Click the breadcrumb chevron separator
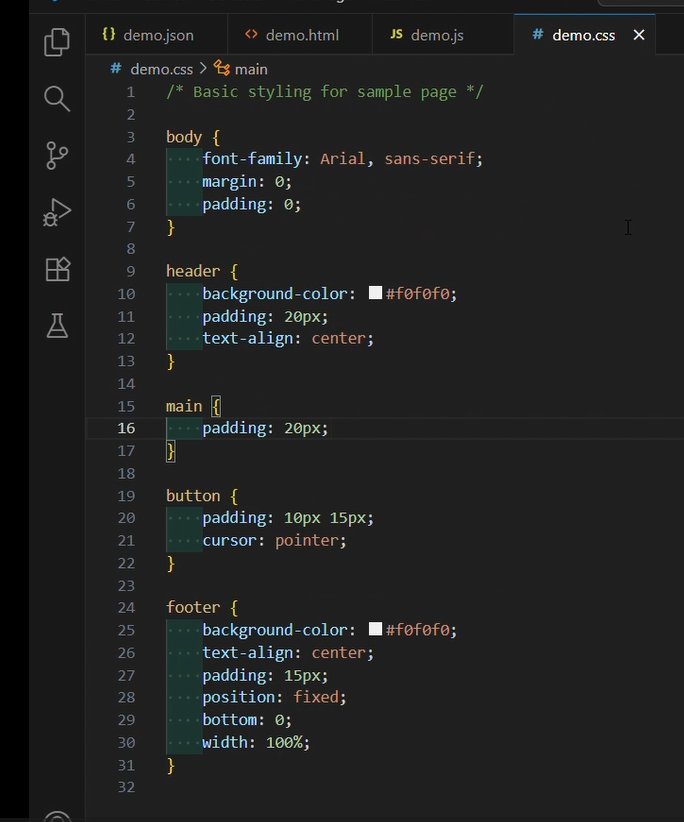The image size is (684, 822). [x=204, y=69]
